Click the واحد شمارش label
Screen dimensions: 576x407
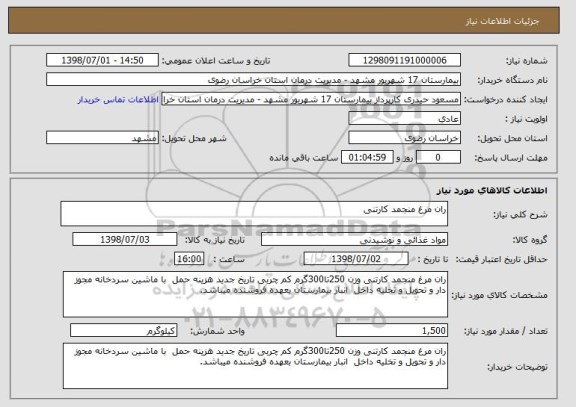tap(217, 331)
